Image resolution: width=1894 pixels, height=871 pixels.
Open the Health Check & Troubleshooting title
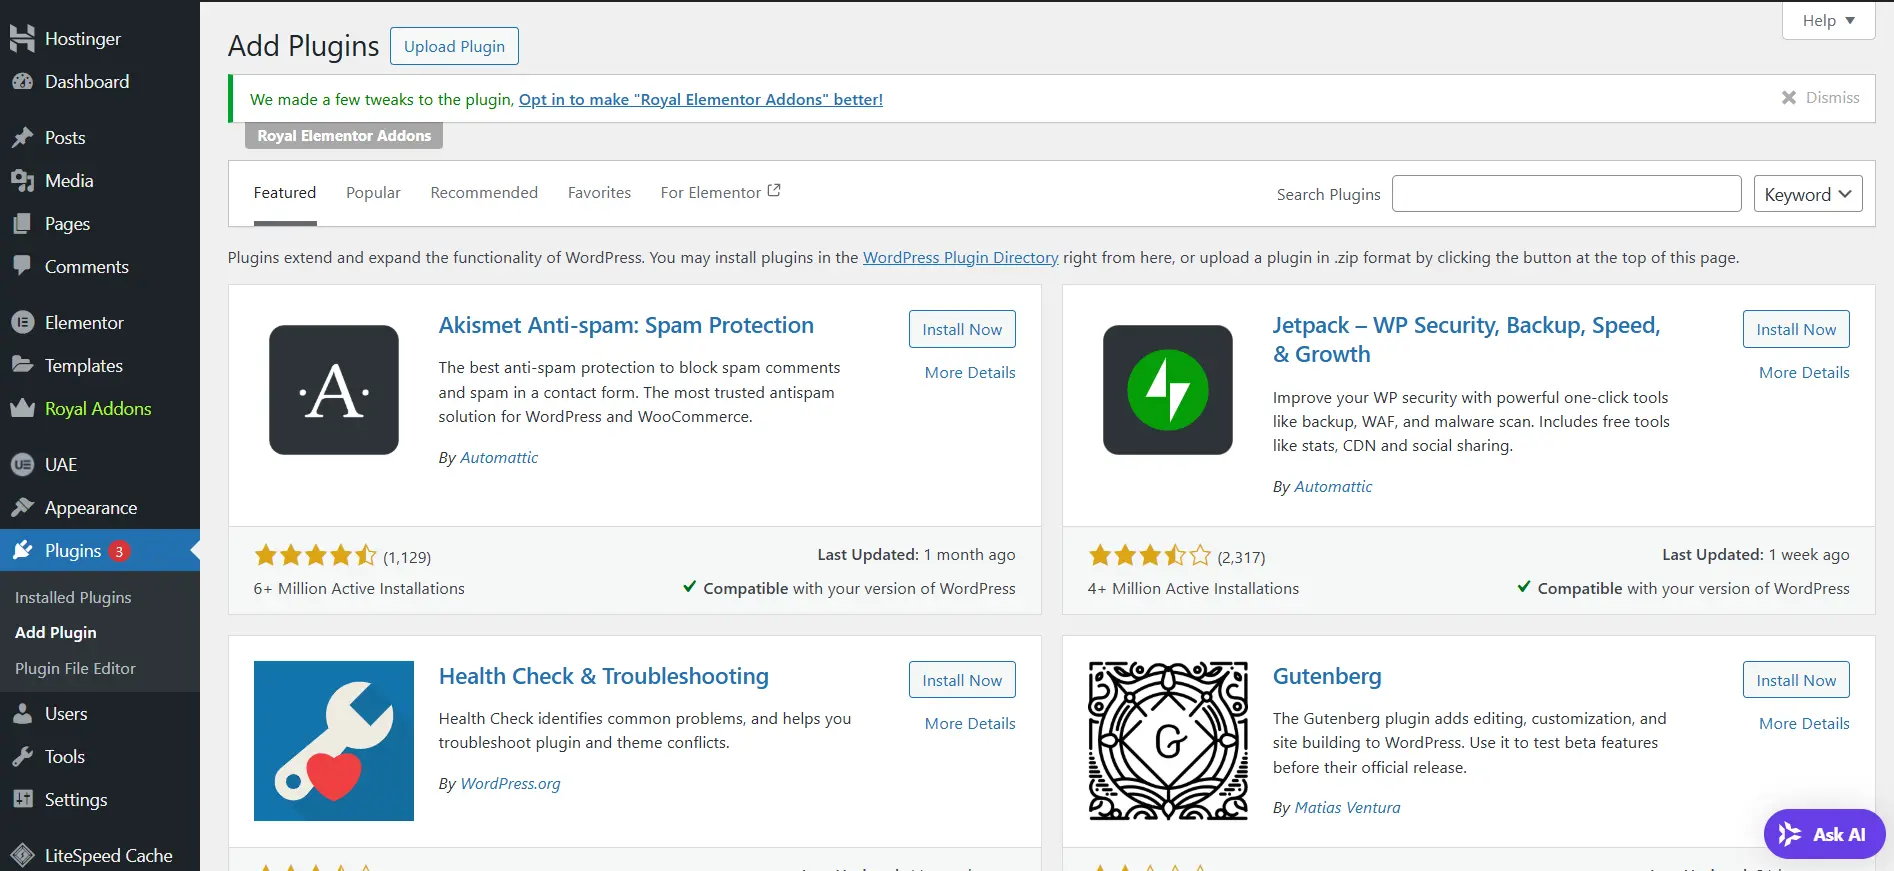[604, 676]
